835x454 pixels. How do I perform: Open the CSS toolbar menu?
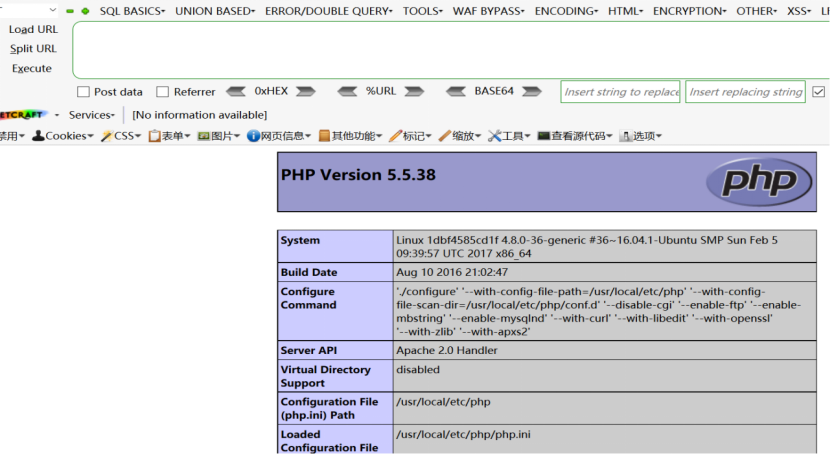point(121,136)
